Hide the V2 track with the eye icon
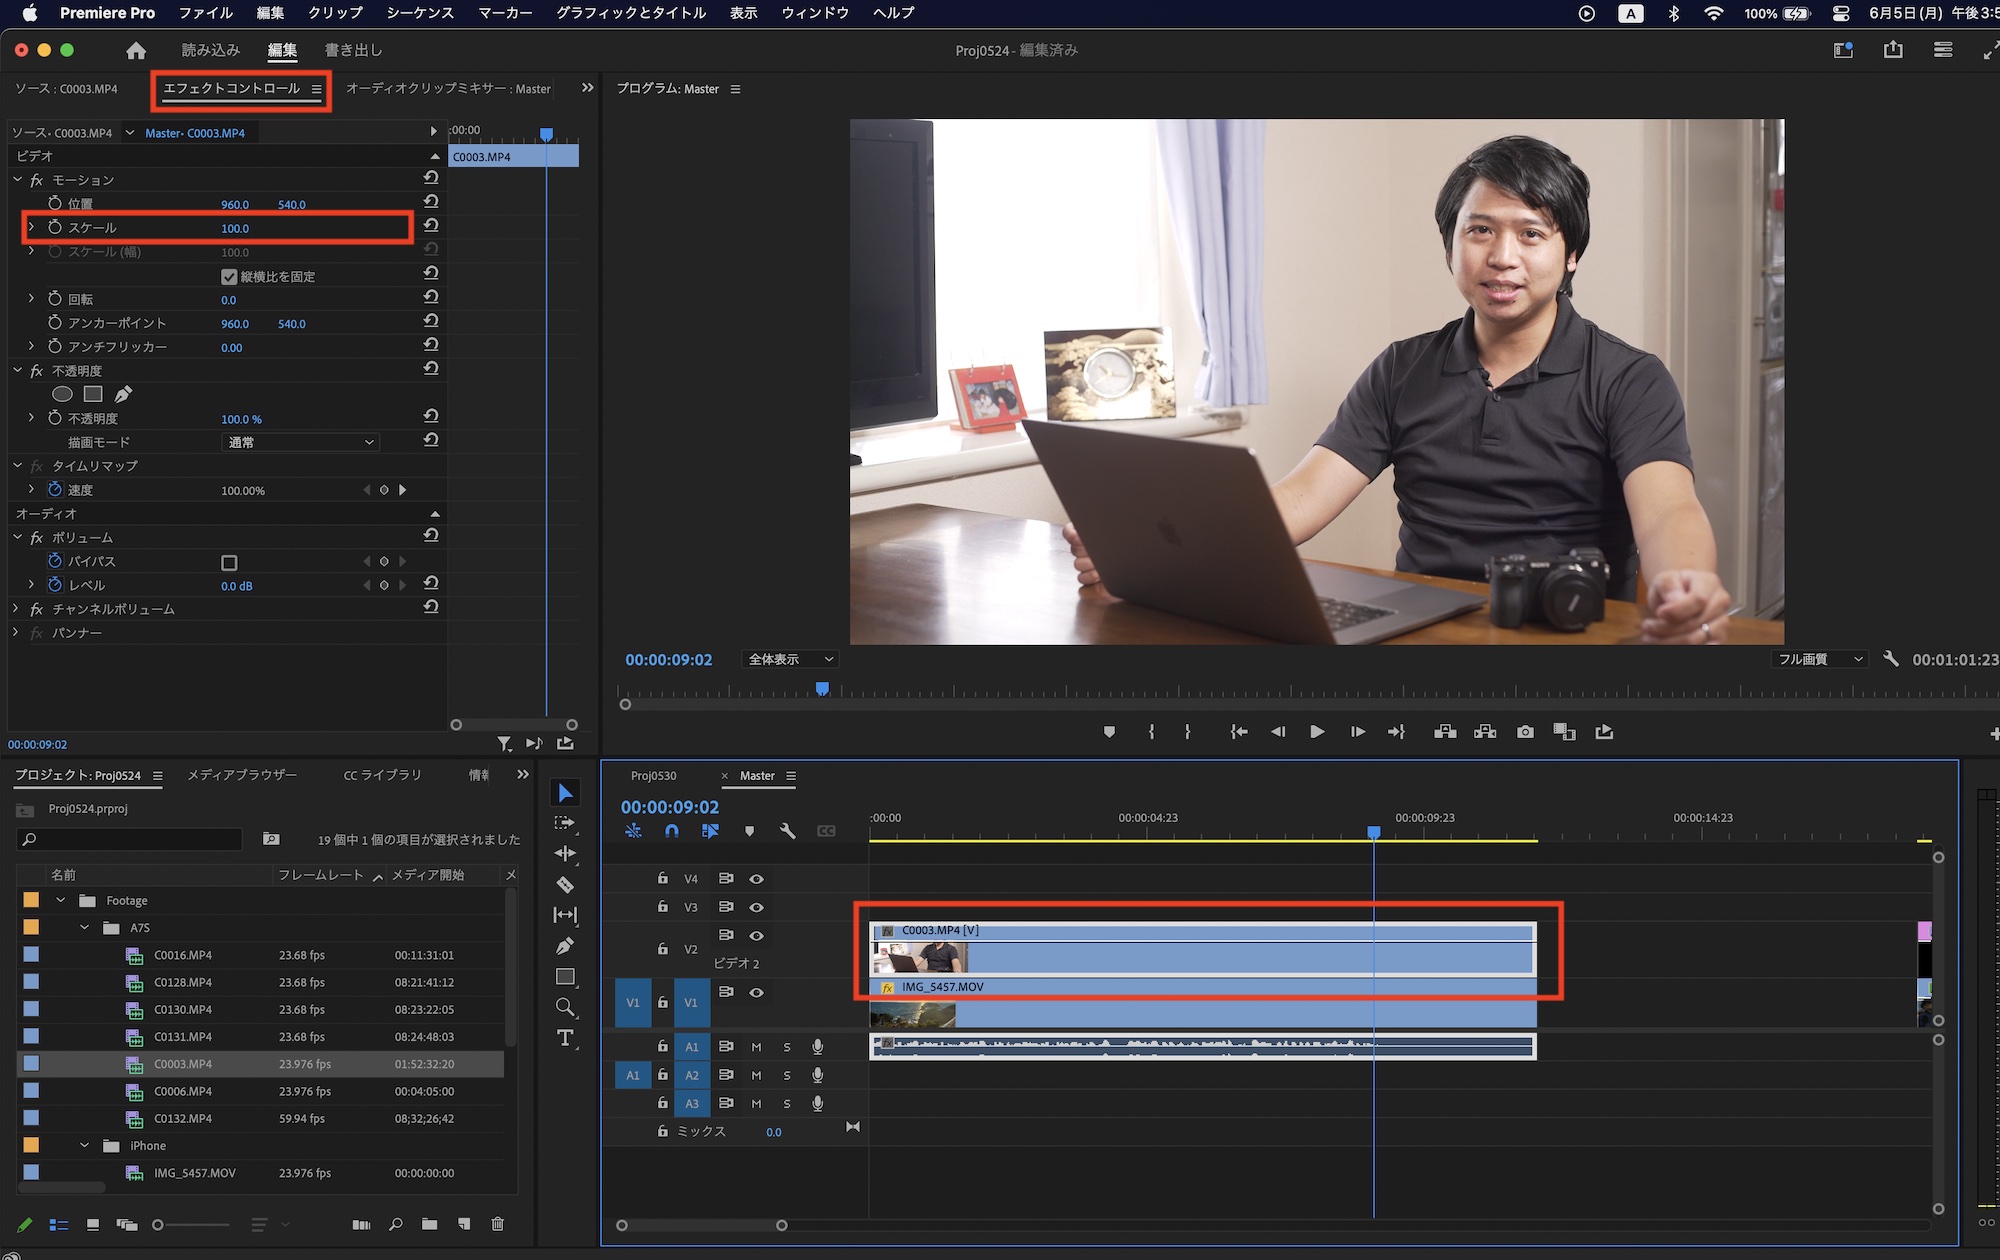The height and width of the screenshot is (1260, 2000). tap(757, 936)
